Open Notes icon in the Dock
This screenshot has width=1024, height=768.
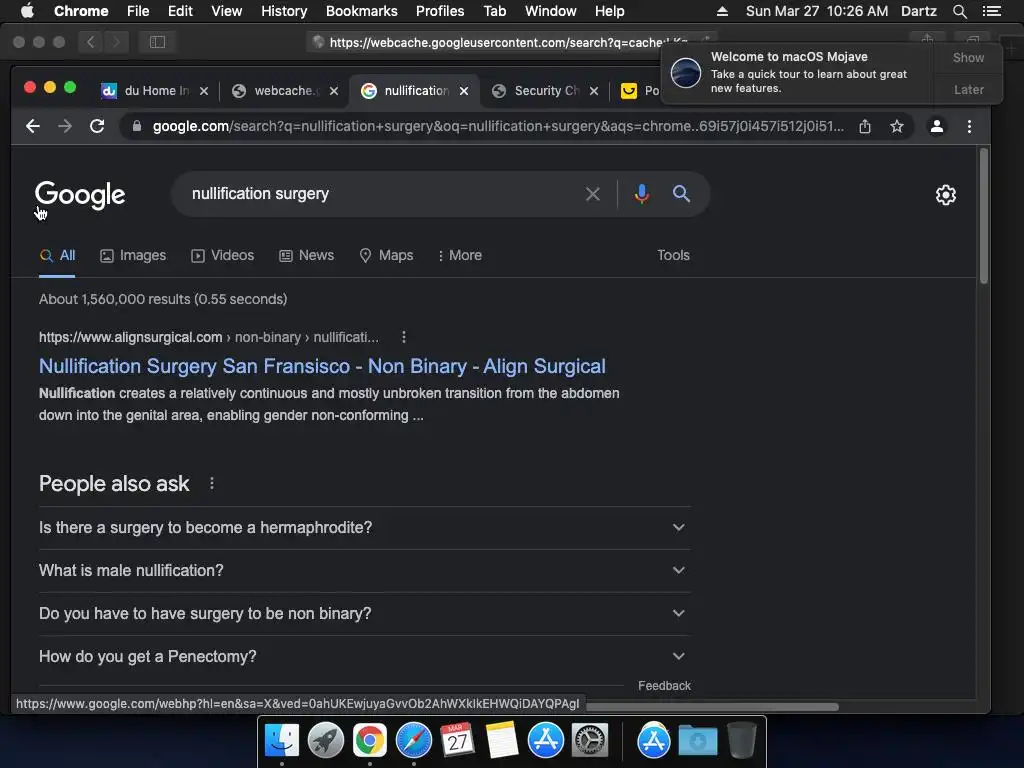pyautogui.click(x=502, y=741)
